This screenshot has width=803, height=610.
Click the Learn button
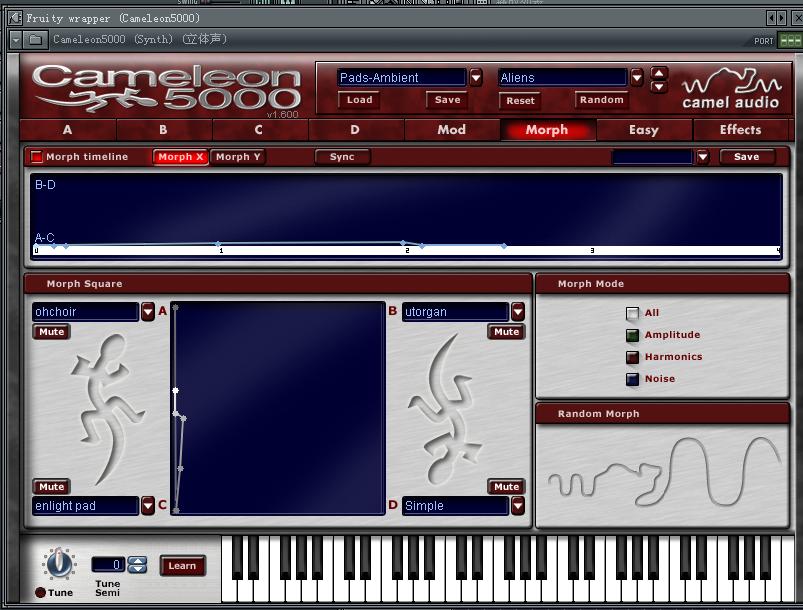click(182, 566)
